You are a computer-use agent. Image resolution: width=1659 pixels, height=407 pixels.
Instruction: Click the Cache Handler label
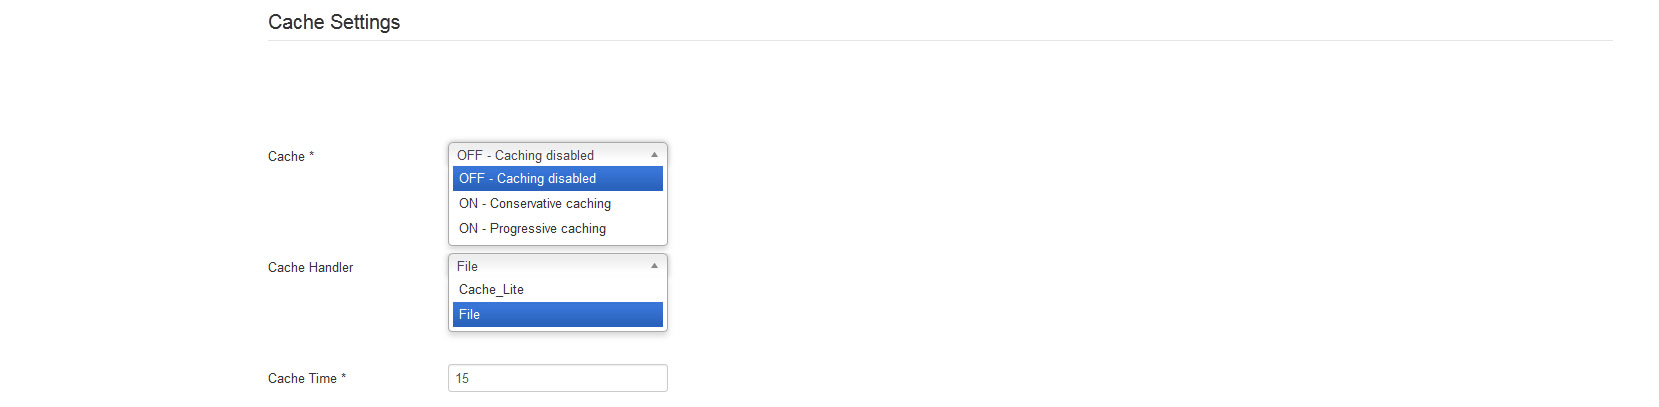tap(310, 268)
